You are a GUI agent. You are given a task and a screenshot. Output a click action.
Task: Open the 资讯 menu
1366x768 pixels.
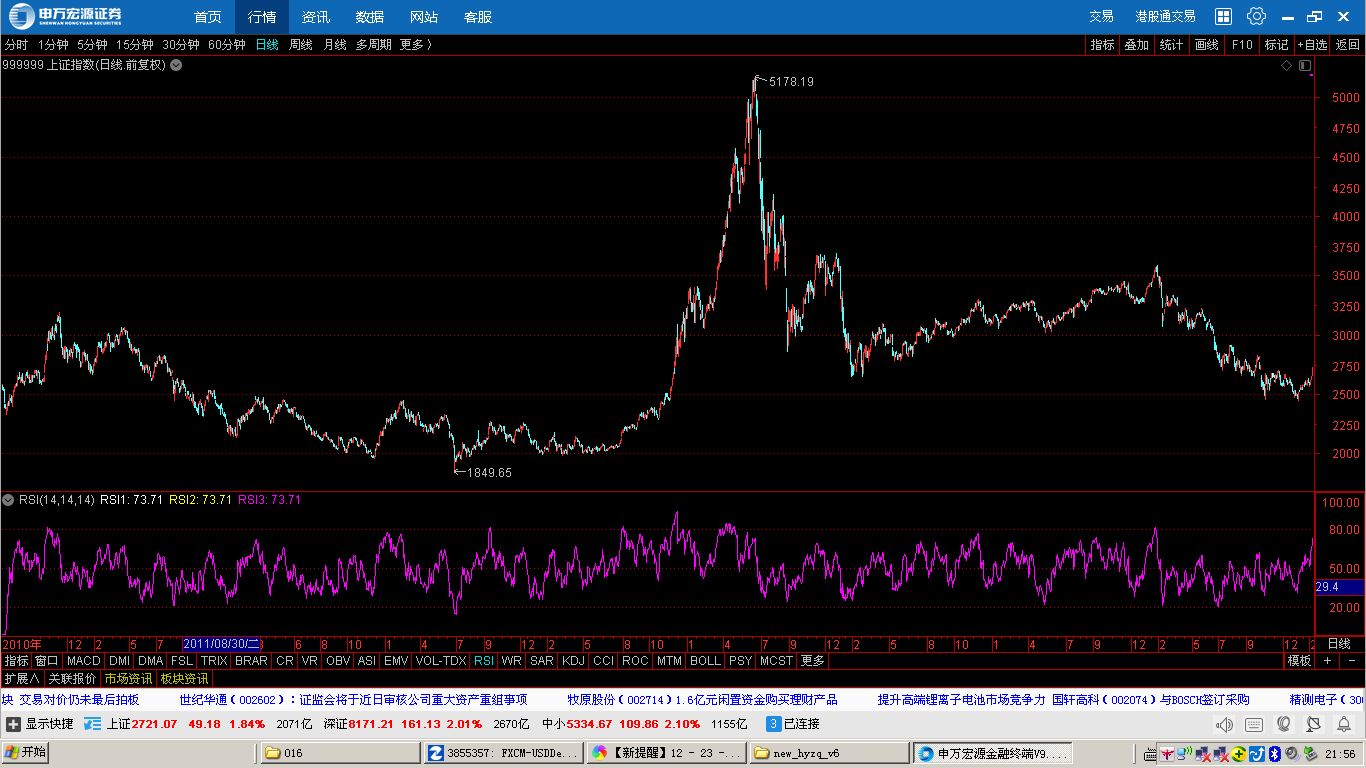tap(316, 17)
